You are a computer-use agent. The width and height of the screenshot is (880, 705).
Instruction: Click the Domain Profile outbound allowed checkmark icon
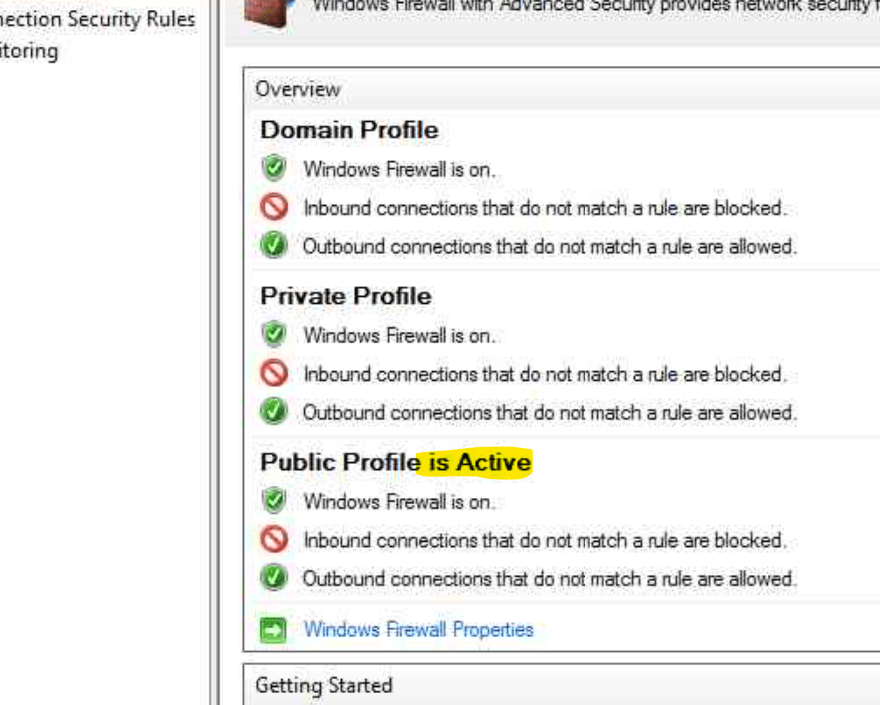pos(274,245)
